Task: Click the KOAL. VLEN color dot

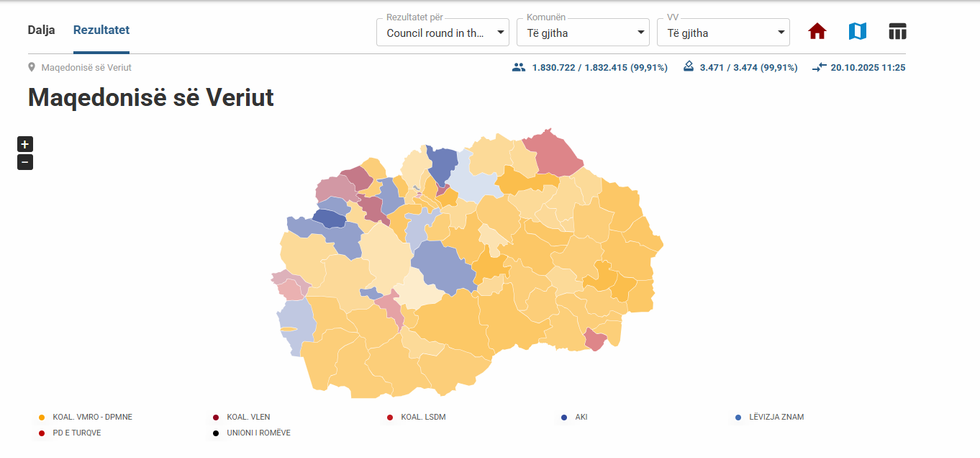Action: [x=215, y=417]
